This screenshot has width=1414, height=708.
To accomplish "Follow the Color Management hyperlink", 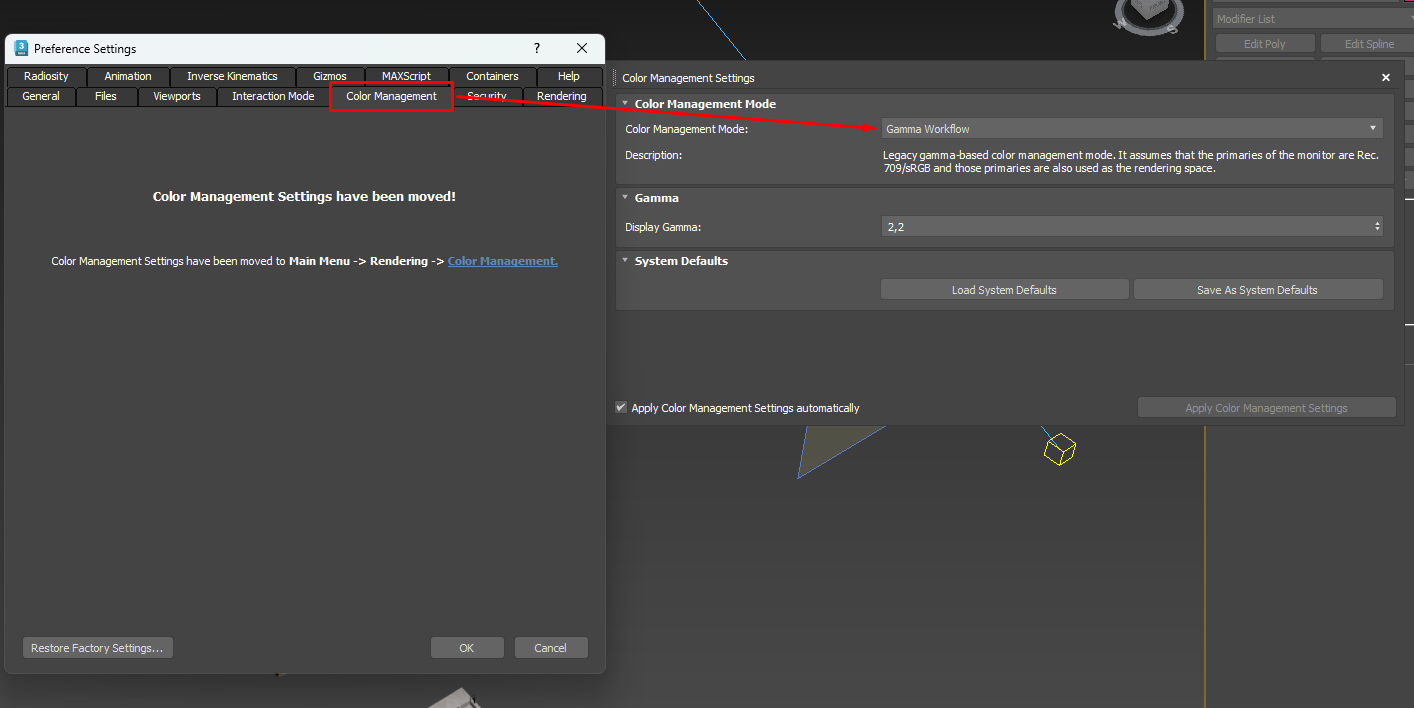I will click(x=502, y=261).
